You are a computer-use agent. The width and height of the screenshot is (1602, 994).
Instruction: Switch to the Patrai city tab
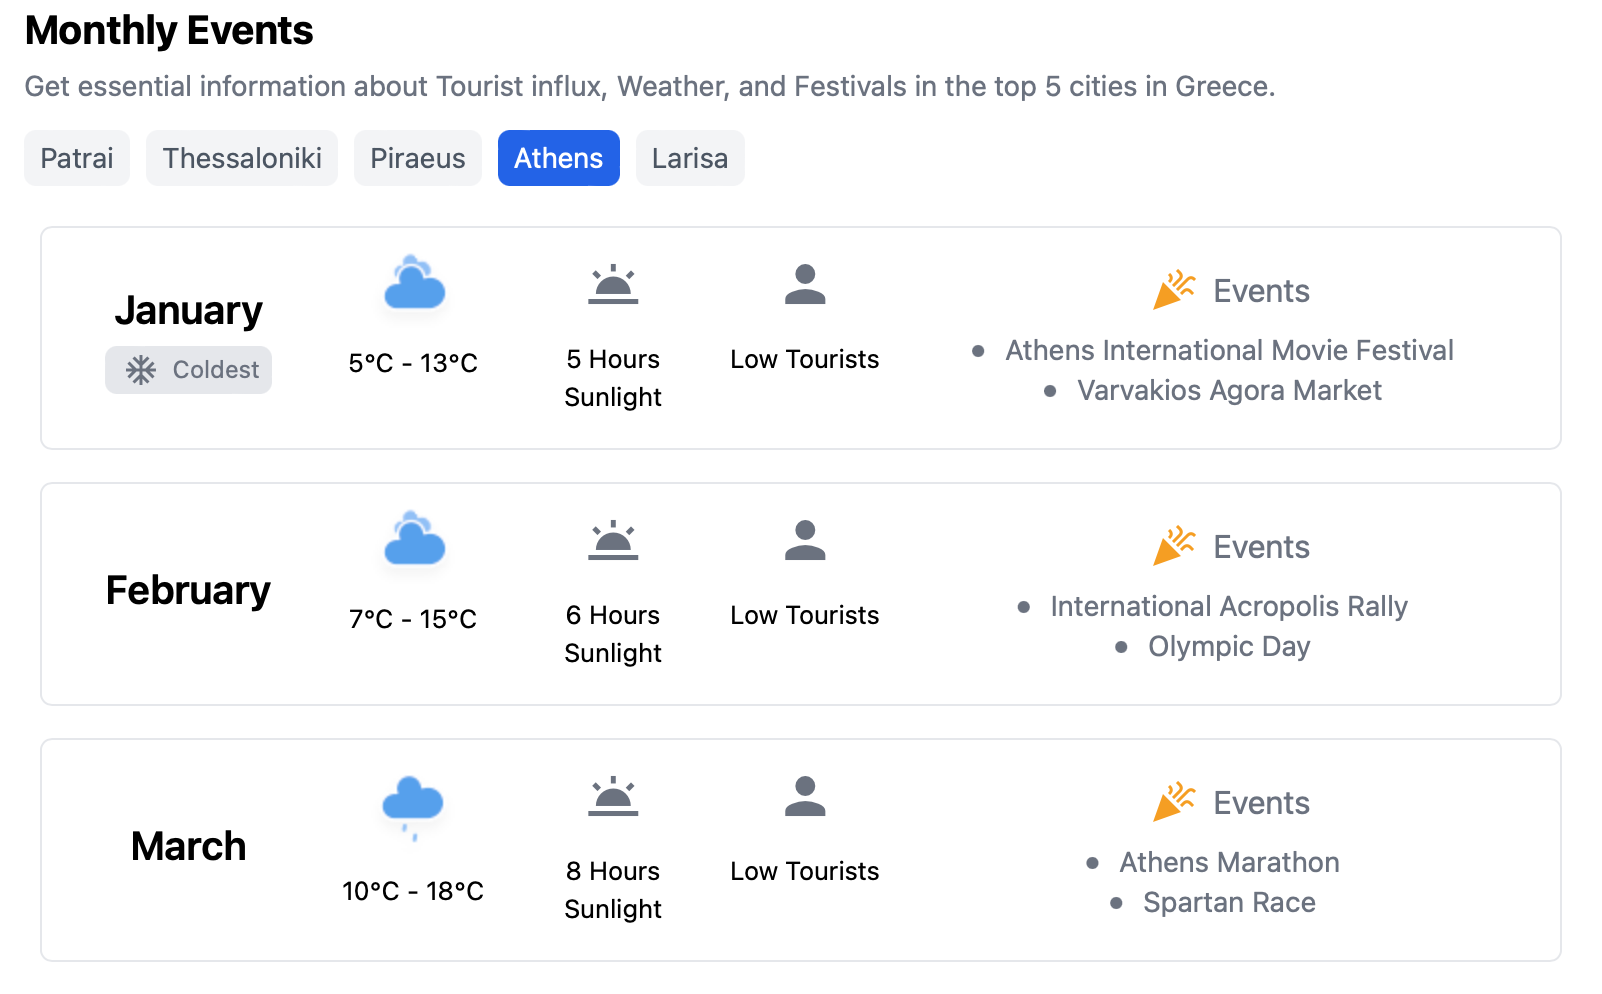(x=77, y=158)
